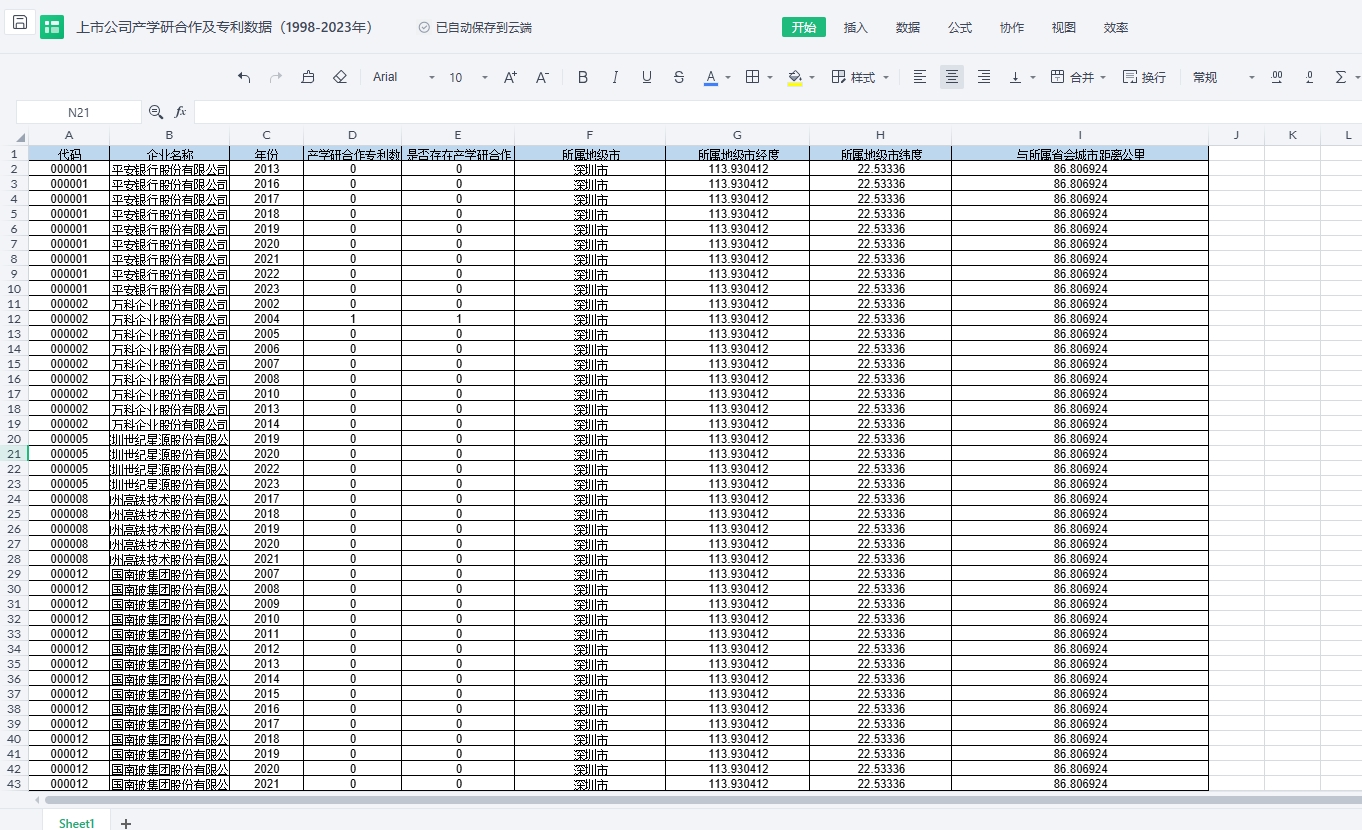
Task: Open the 合并 merge cells dropdown
Action: [x=1080, y=77]
